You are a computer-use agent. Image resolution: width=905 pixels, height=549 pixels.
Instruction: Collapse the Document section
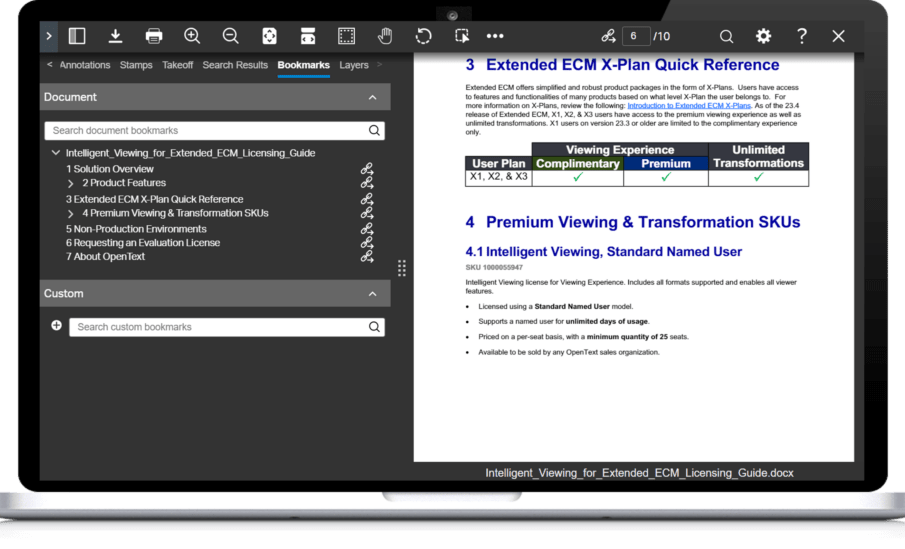[372, 97]
